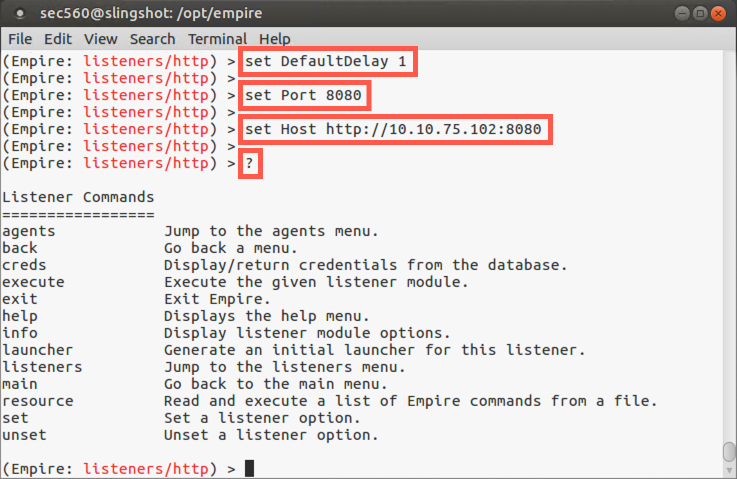Click the 'agents' command row

190,231
